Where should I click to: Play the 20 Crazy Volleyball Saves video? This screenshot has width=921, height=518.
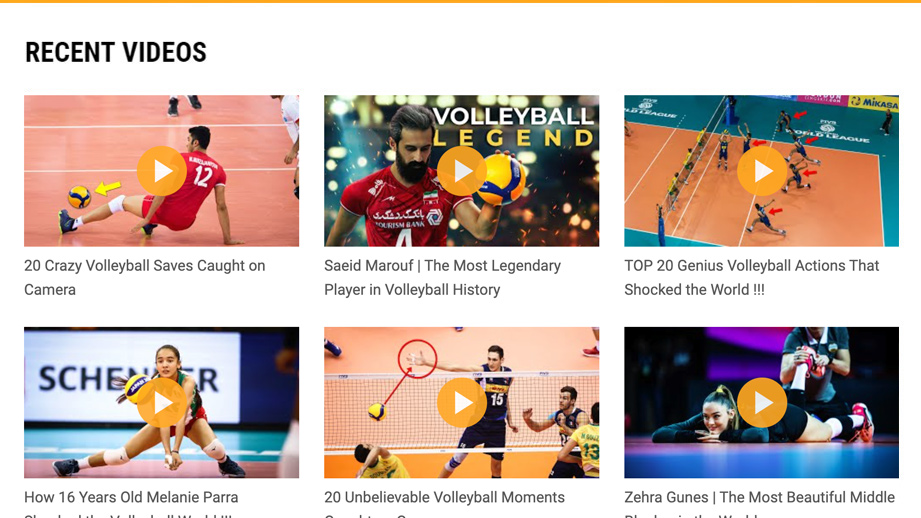pos(162,171)
